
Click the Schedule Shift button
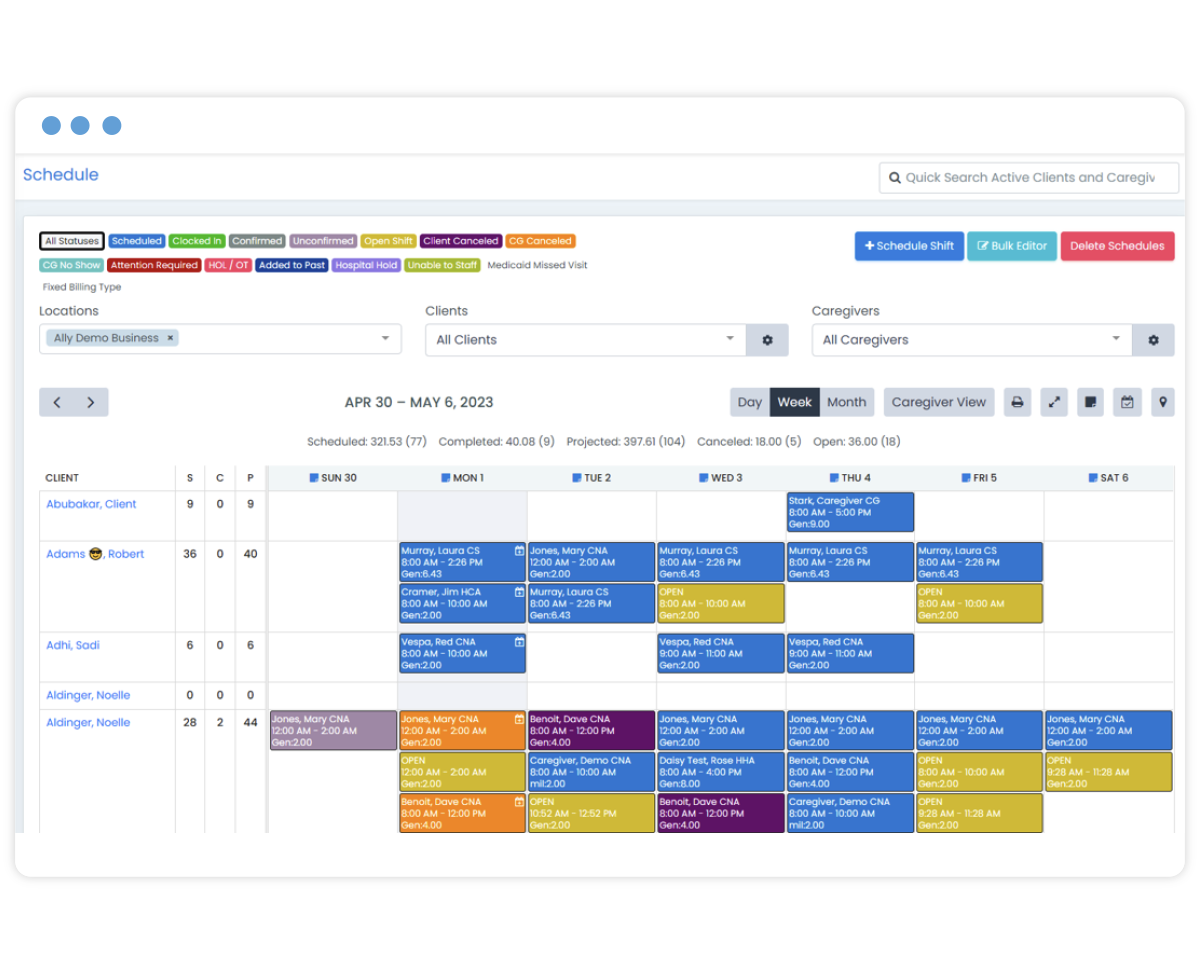tap(909, 246)
